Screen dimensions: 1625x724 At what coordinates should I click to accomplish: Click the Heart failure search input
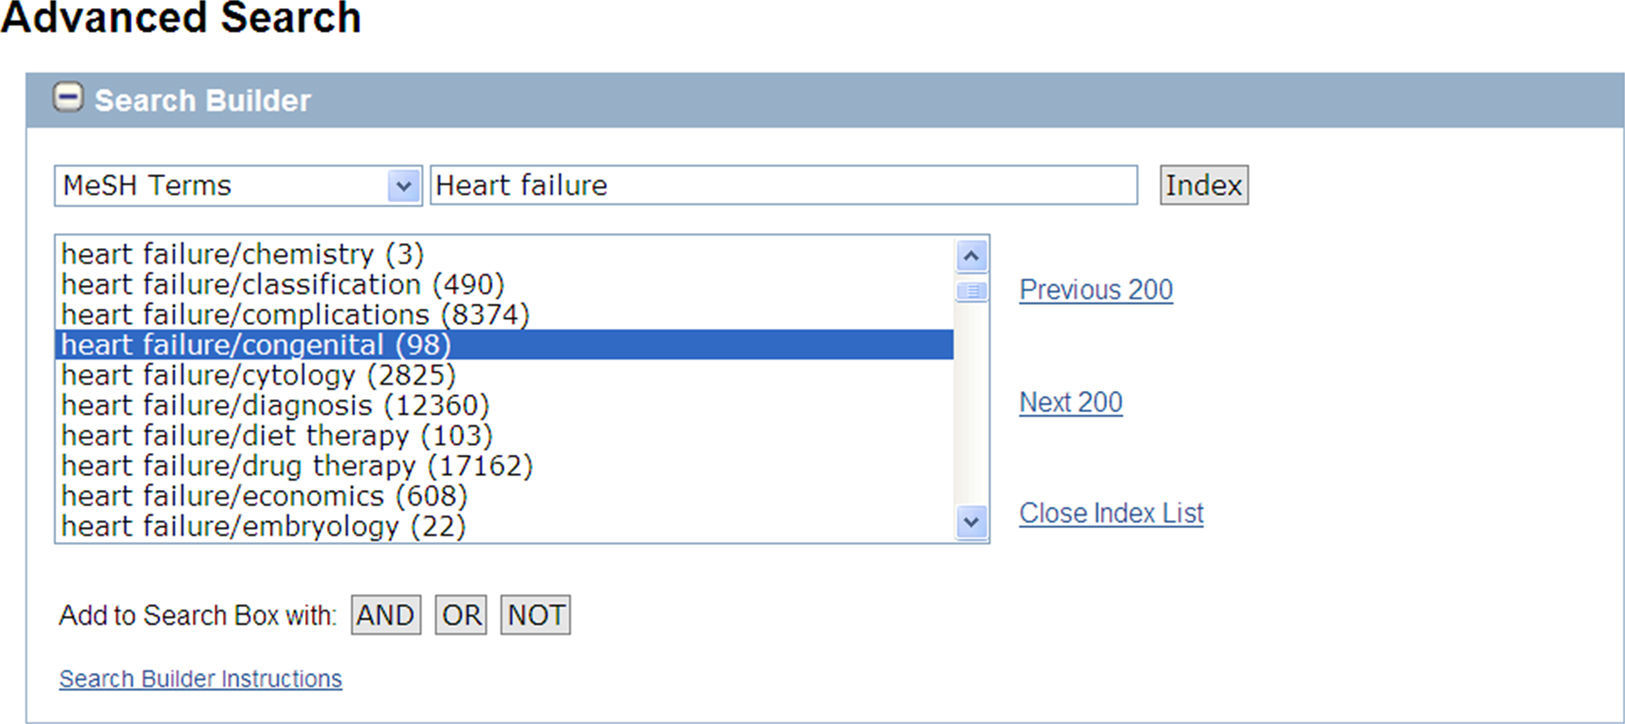(783, 186)
